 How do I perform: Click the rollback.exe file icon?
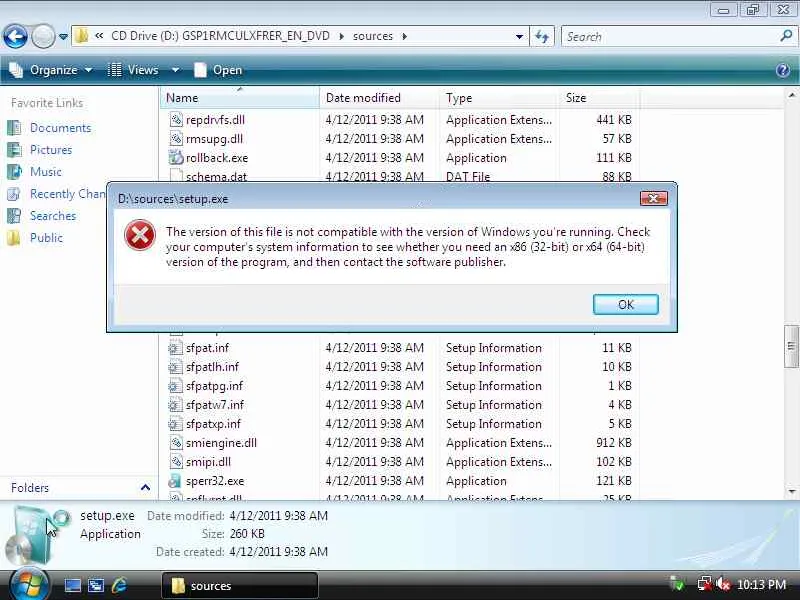[176, 158]
